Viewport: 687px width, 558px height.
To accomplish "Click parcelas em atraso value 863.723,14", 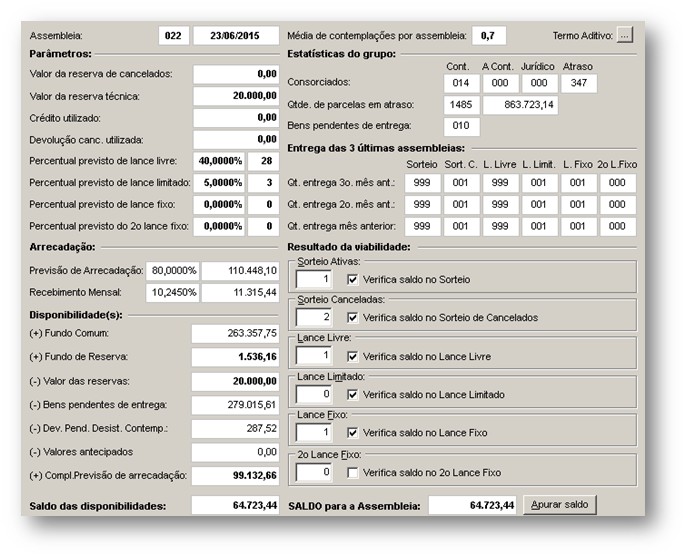I will (521, 105).
